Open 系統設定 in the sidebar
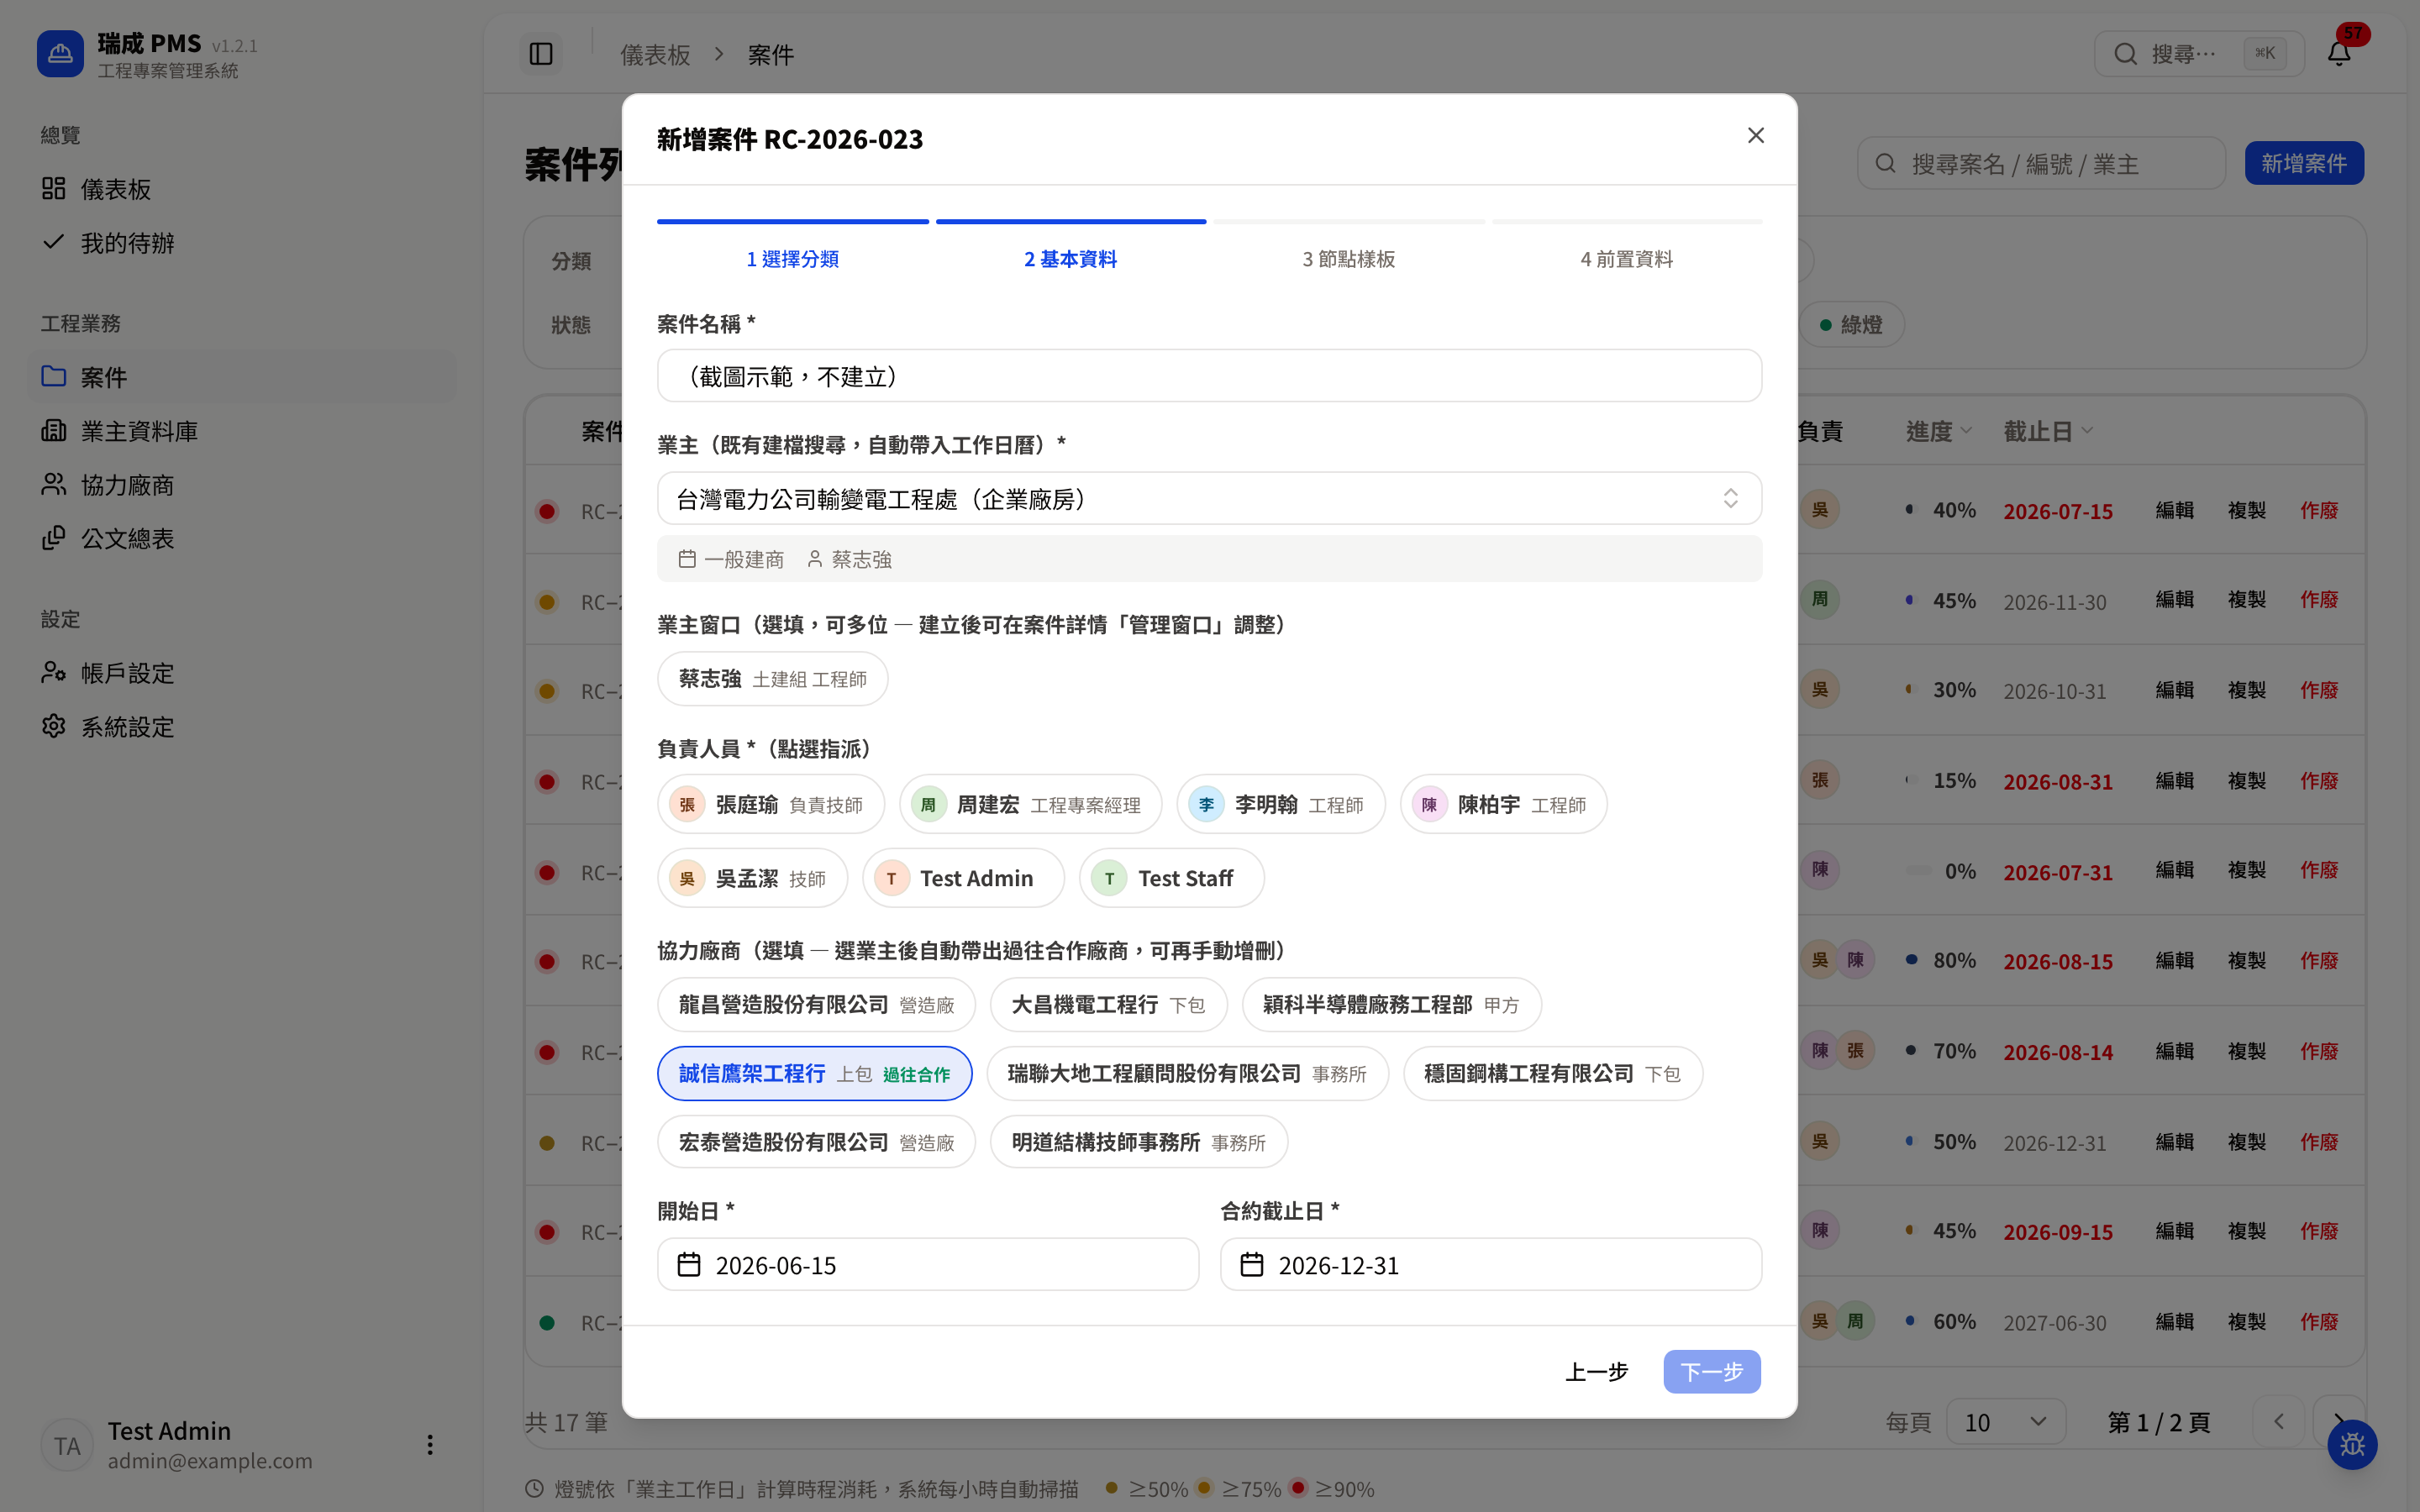 pyautogui.click(x=242, y=727)
